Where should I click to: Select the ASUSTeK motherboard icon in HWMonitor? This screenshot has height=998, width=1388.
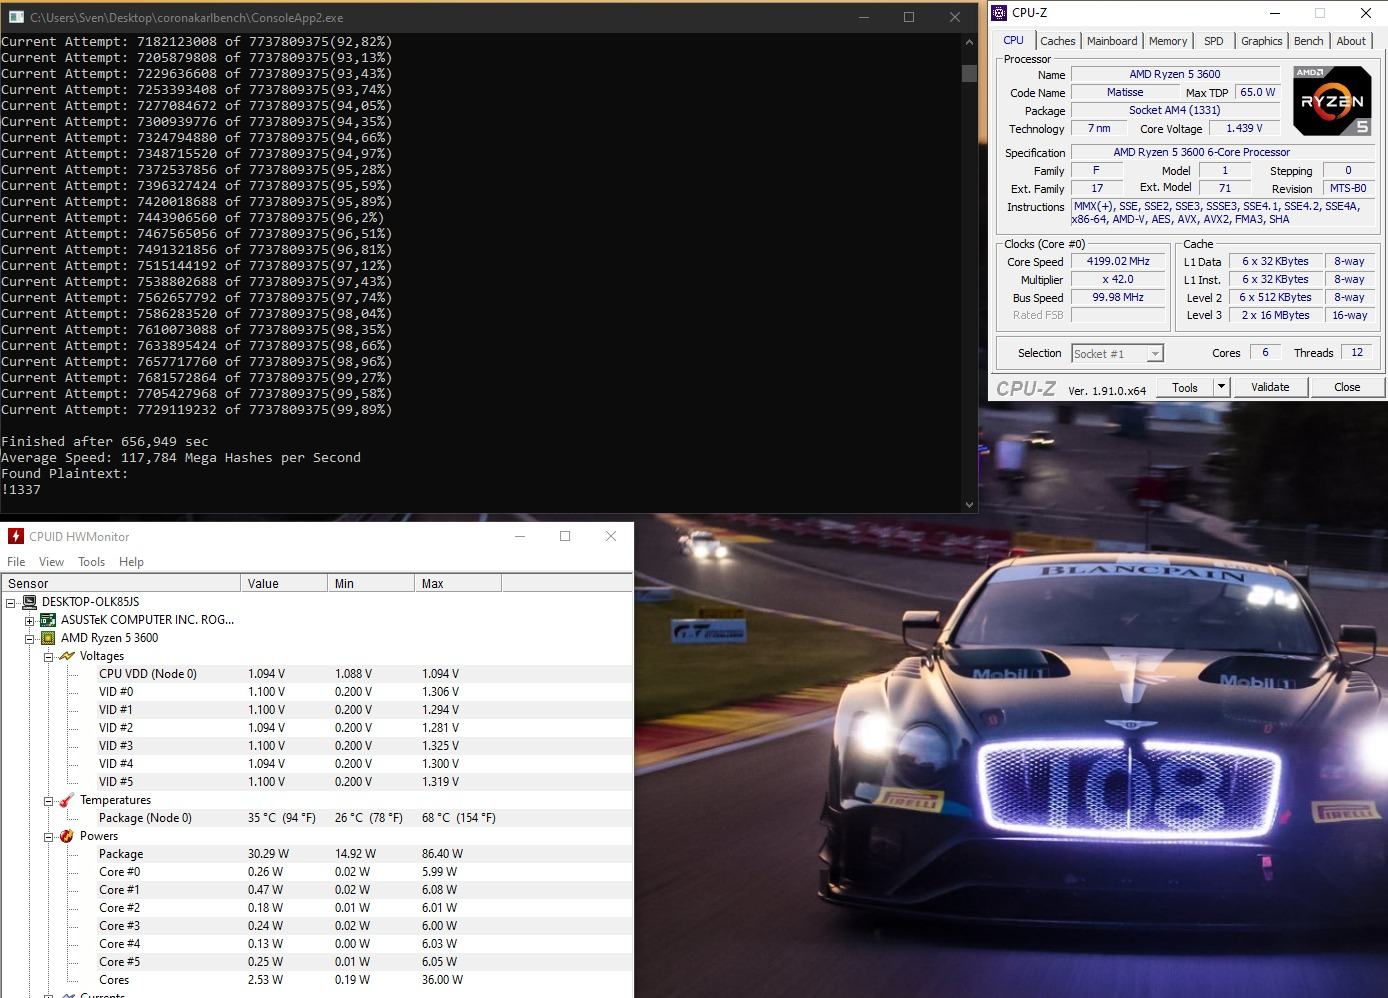48,620
